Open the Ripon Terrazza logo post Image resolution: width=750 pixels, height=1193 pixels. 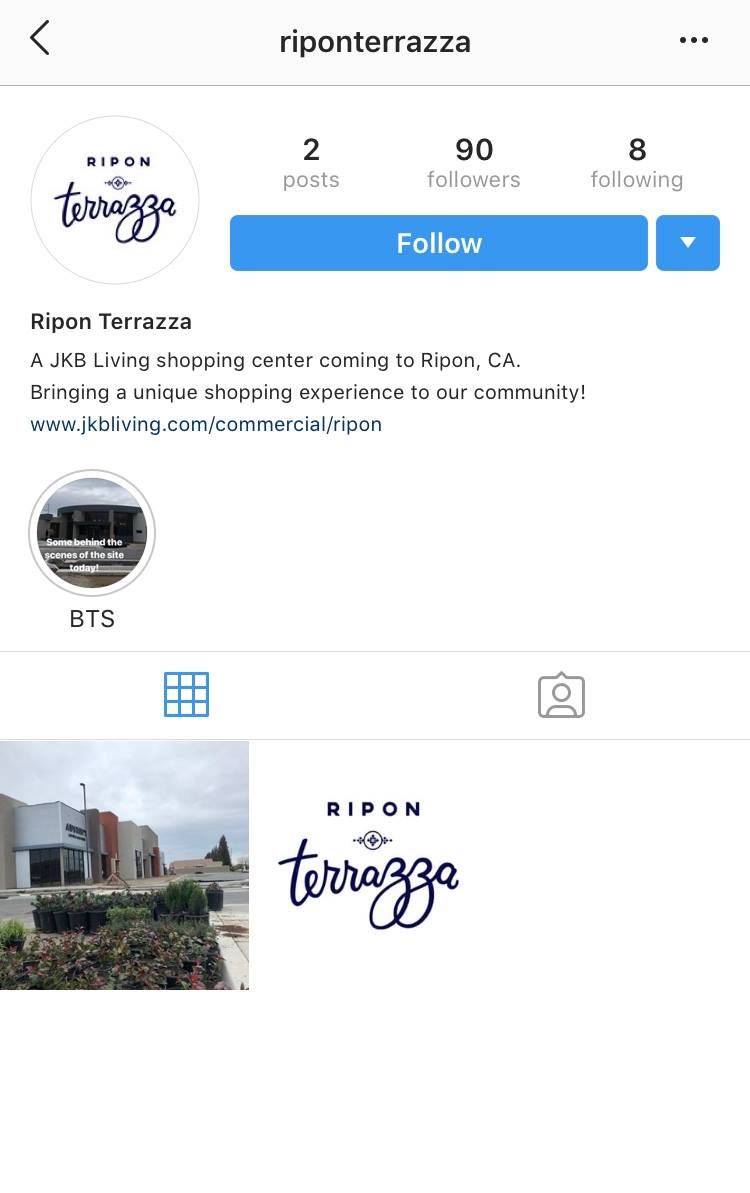374,865
